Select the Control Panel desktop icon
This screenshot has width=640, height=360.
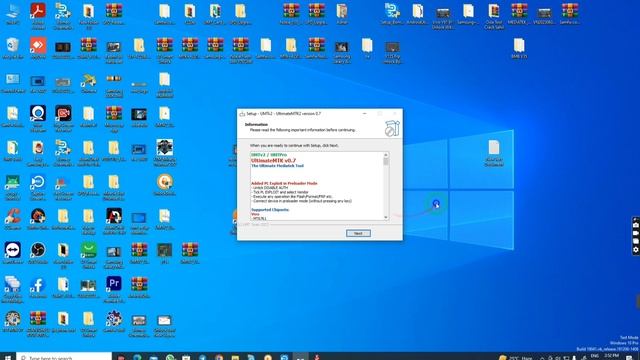pos(12,82)
